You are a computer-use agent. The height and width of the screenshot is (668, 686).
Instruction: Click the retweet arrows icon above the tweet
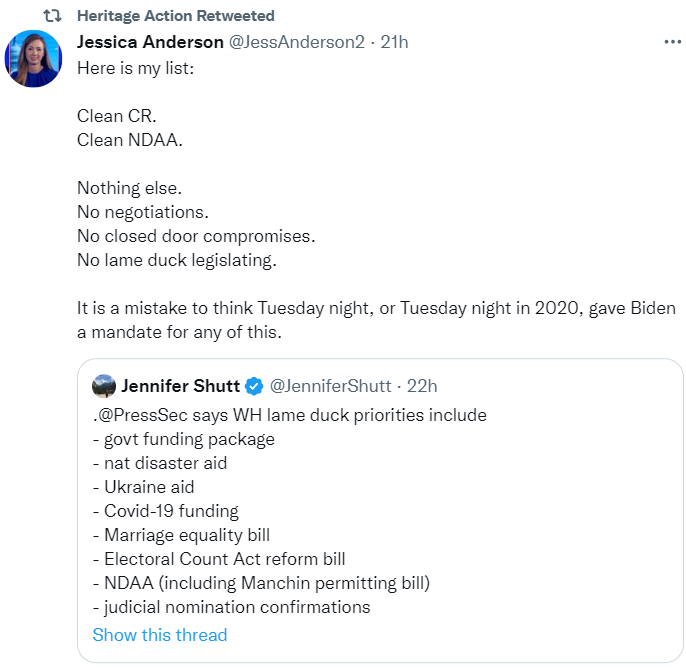coord(52,16)
